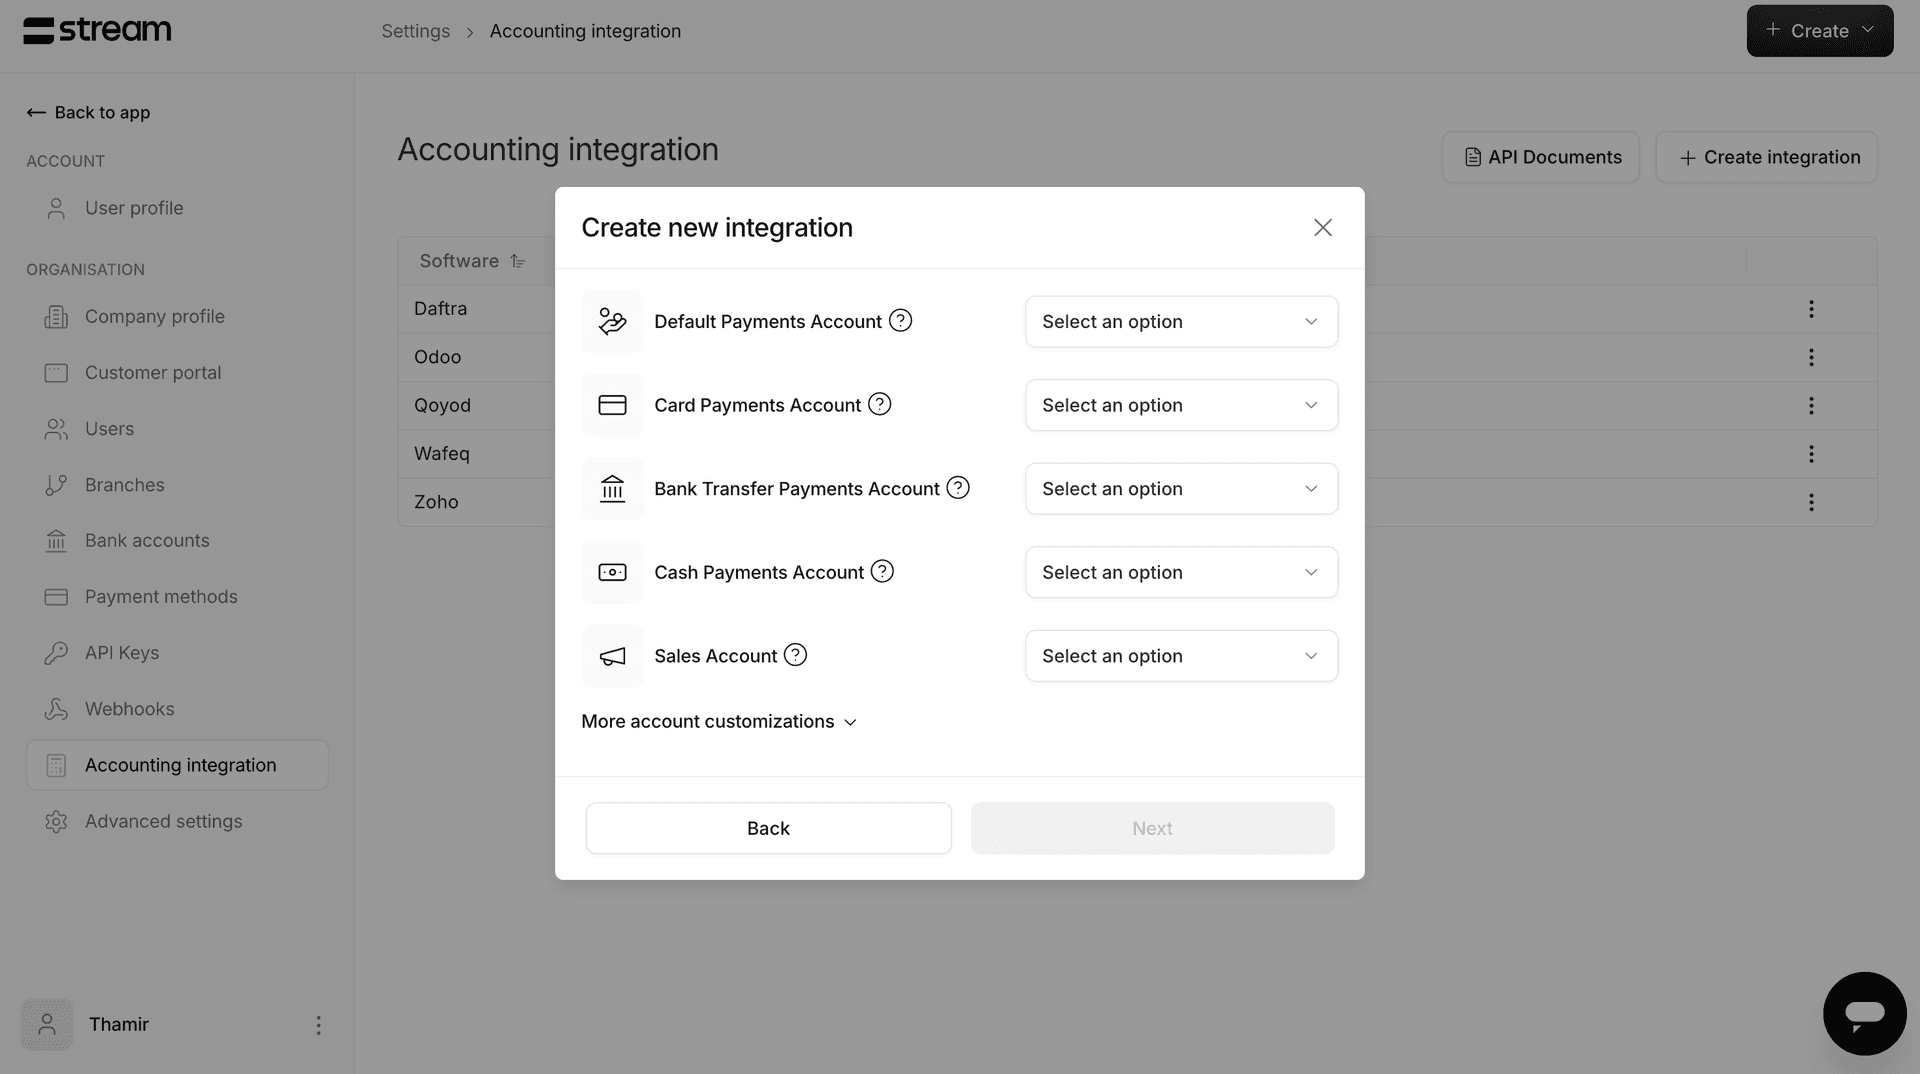Open Company profile in the sidebar

click(x=177, y=316)
